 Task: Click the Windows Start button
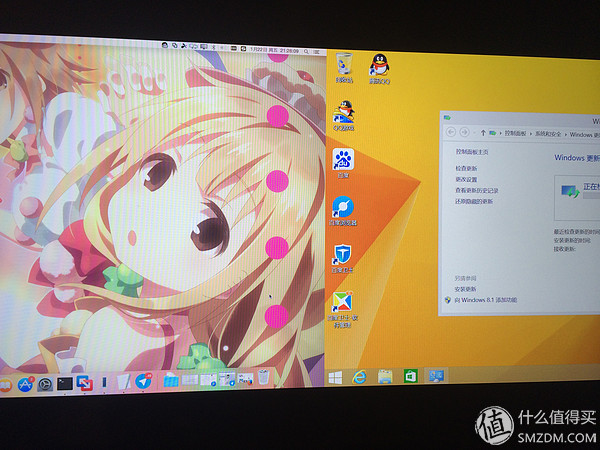tap(335, 378)
